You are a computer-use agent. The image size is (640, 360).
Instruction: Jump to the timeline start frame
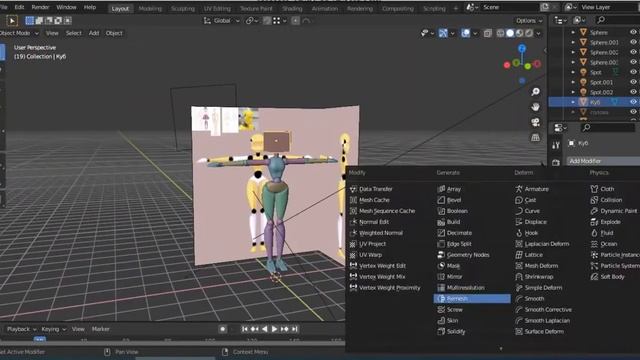[244, 329]
